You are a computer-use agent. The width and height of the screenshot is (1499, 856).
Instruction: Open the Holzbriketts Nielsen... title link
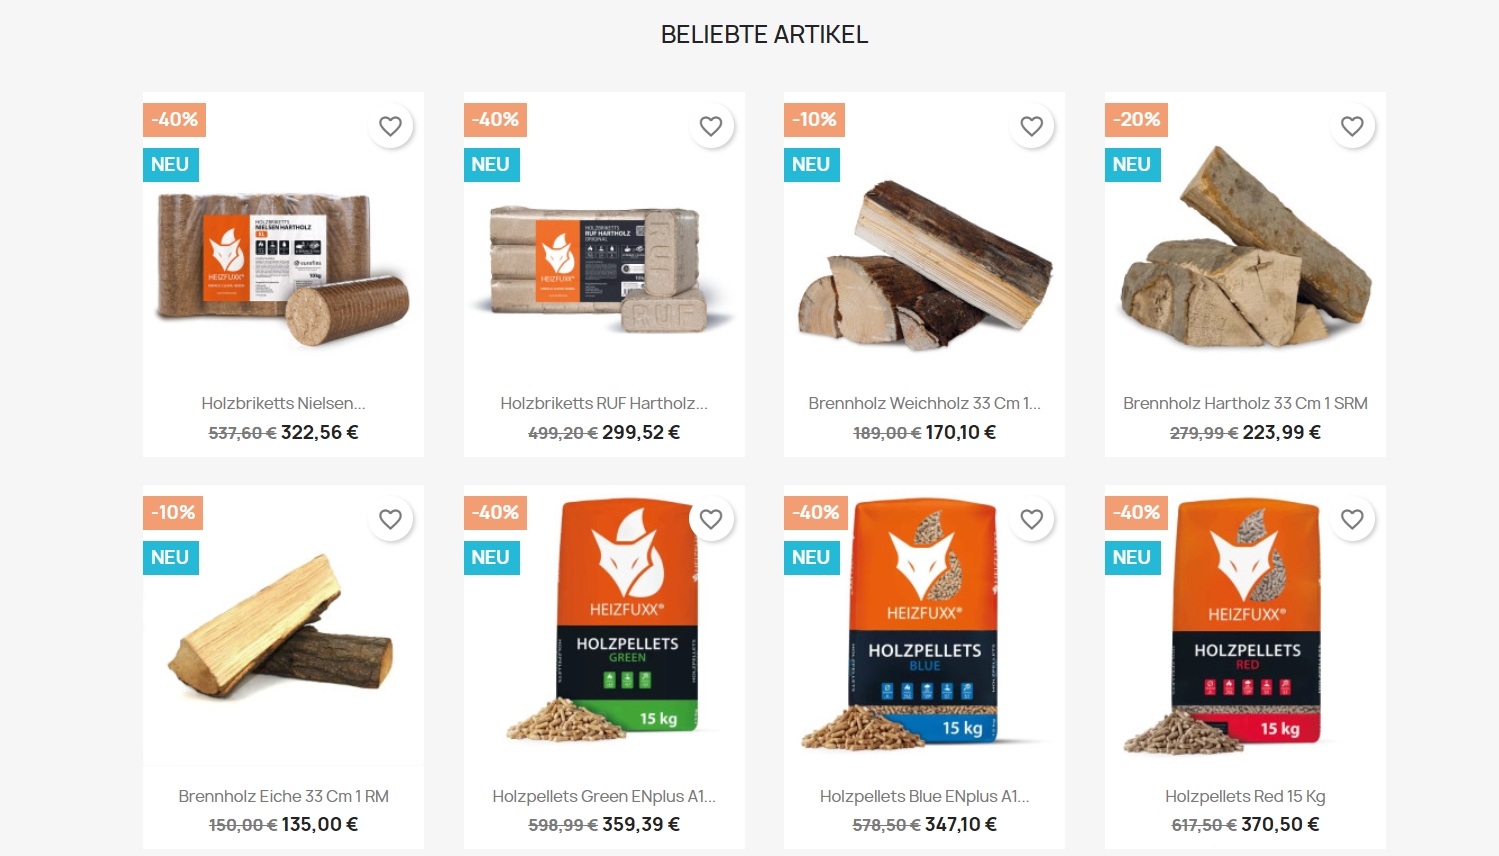pyautogui.click(x=283, y=403)
